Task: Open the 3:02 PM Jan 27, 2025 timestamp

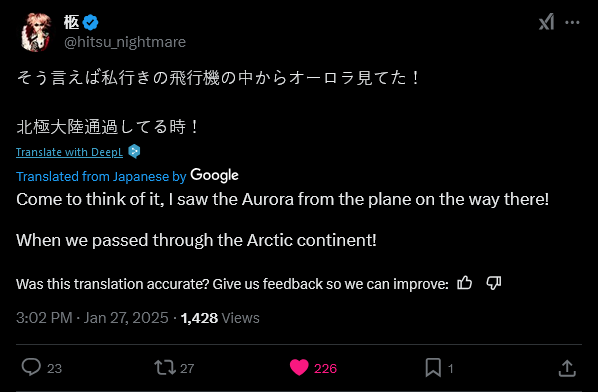Action: [92, 318]
